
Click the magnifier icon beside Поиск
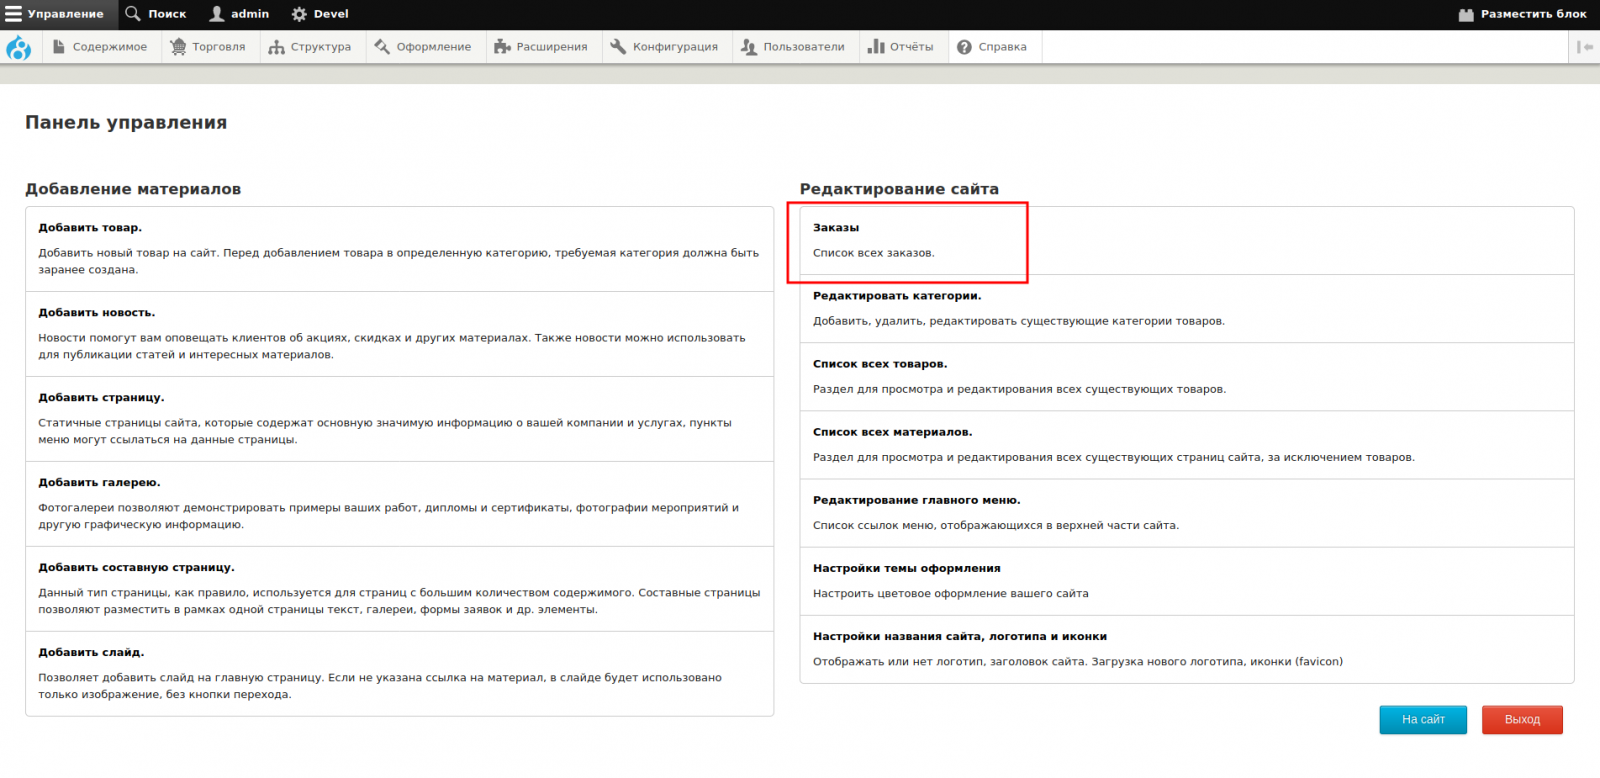(133, 14)
